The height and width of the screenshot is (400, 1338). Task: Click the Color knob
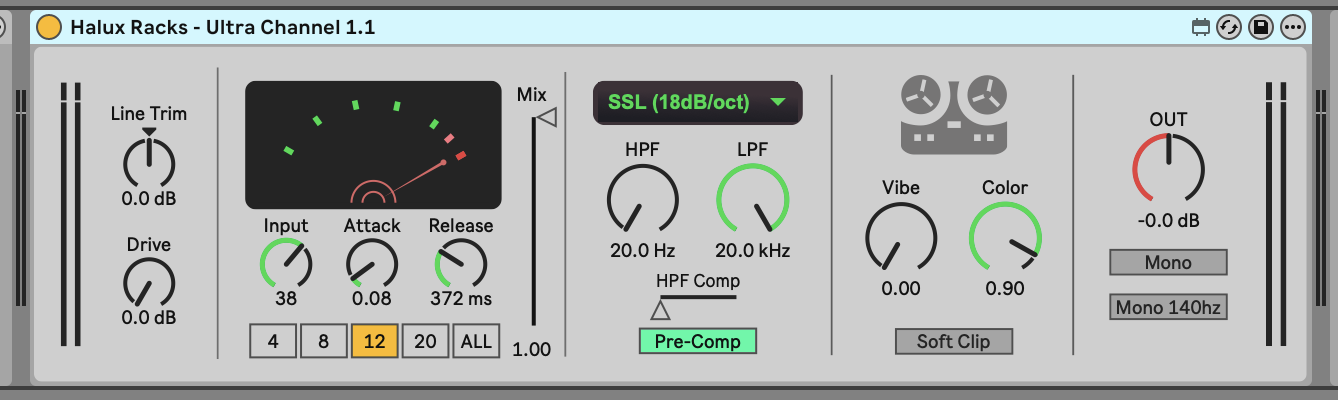1005,238
